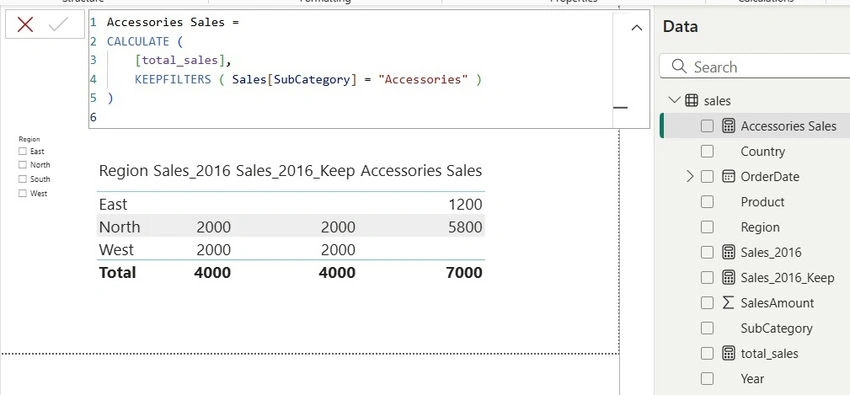Check the Sales_2016 field checkbox
The width and height of the screenshot is (850, 395).
pyautogui.click(x=707, y=252)
